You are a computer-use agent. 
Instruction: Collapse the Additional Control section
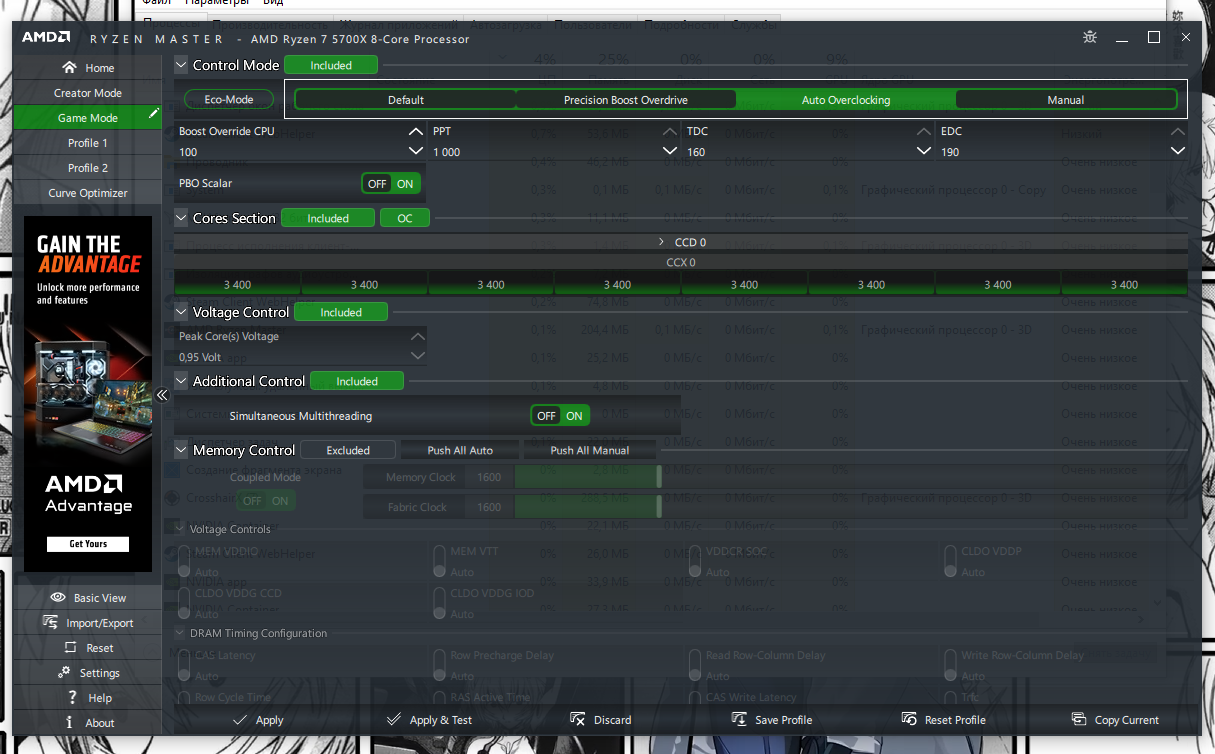pyautogui.click(x=181, y=381)
